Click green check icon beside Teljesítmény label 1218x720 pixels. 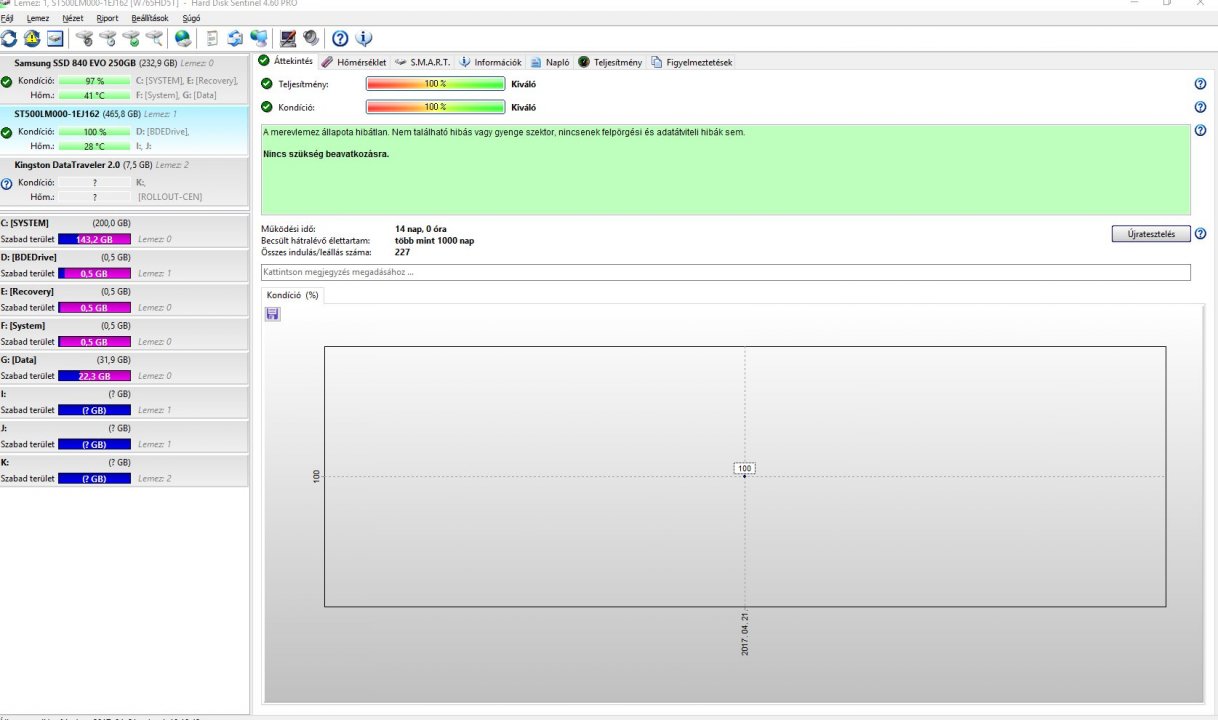266,84
